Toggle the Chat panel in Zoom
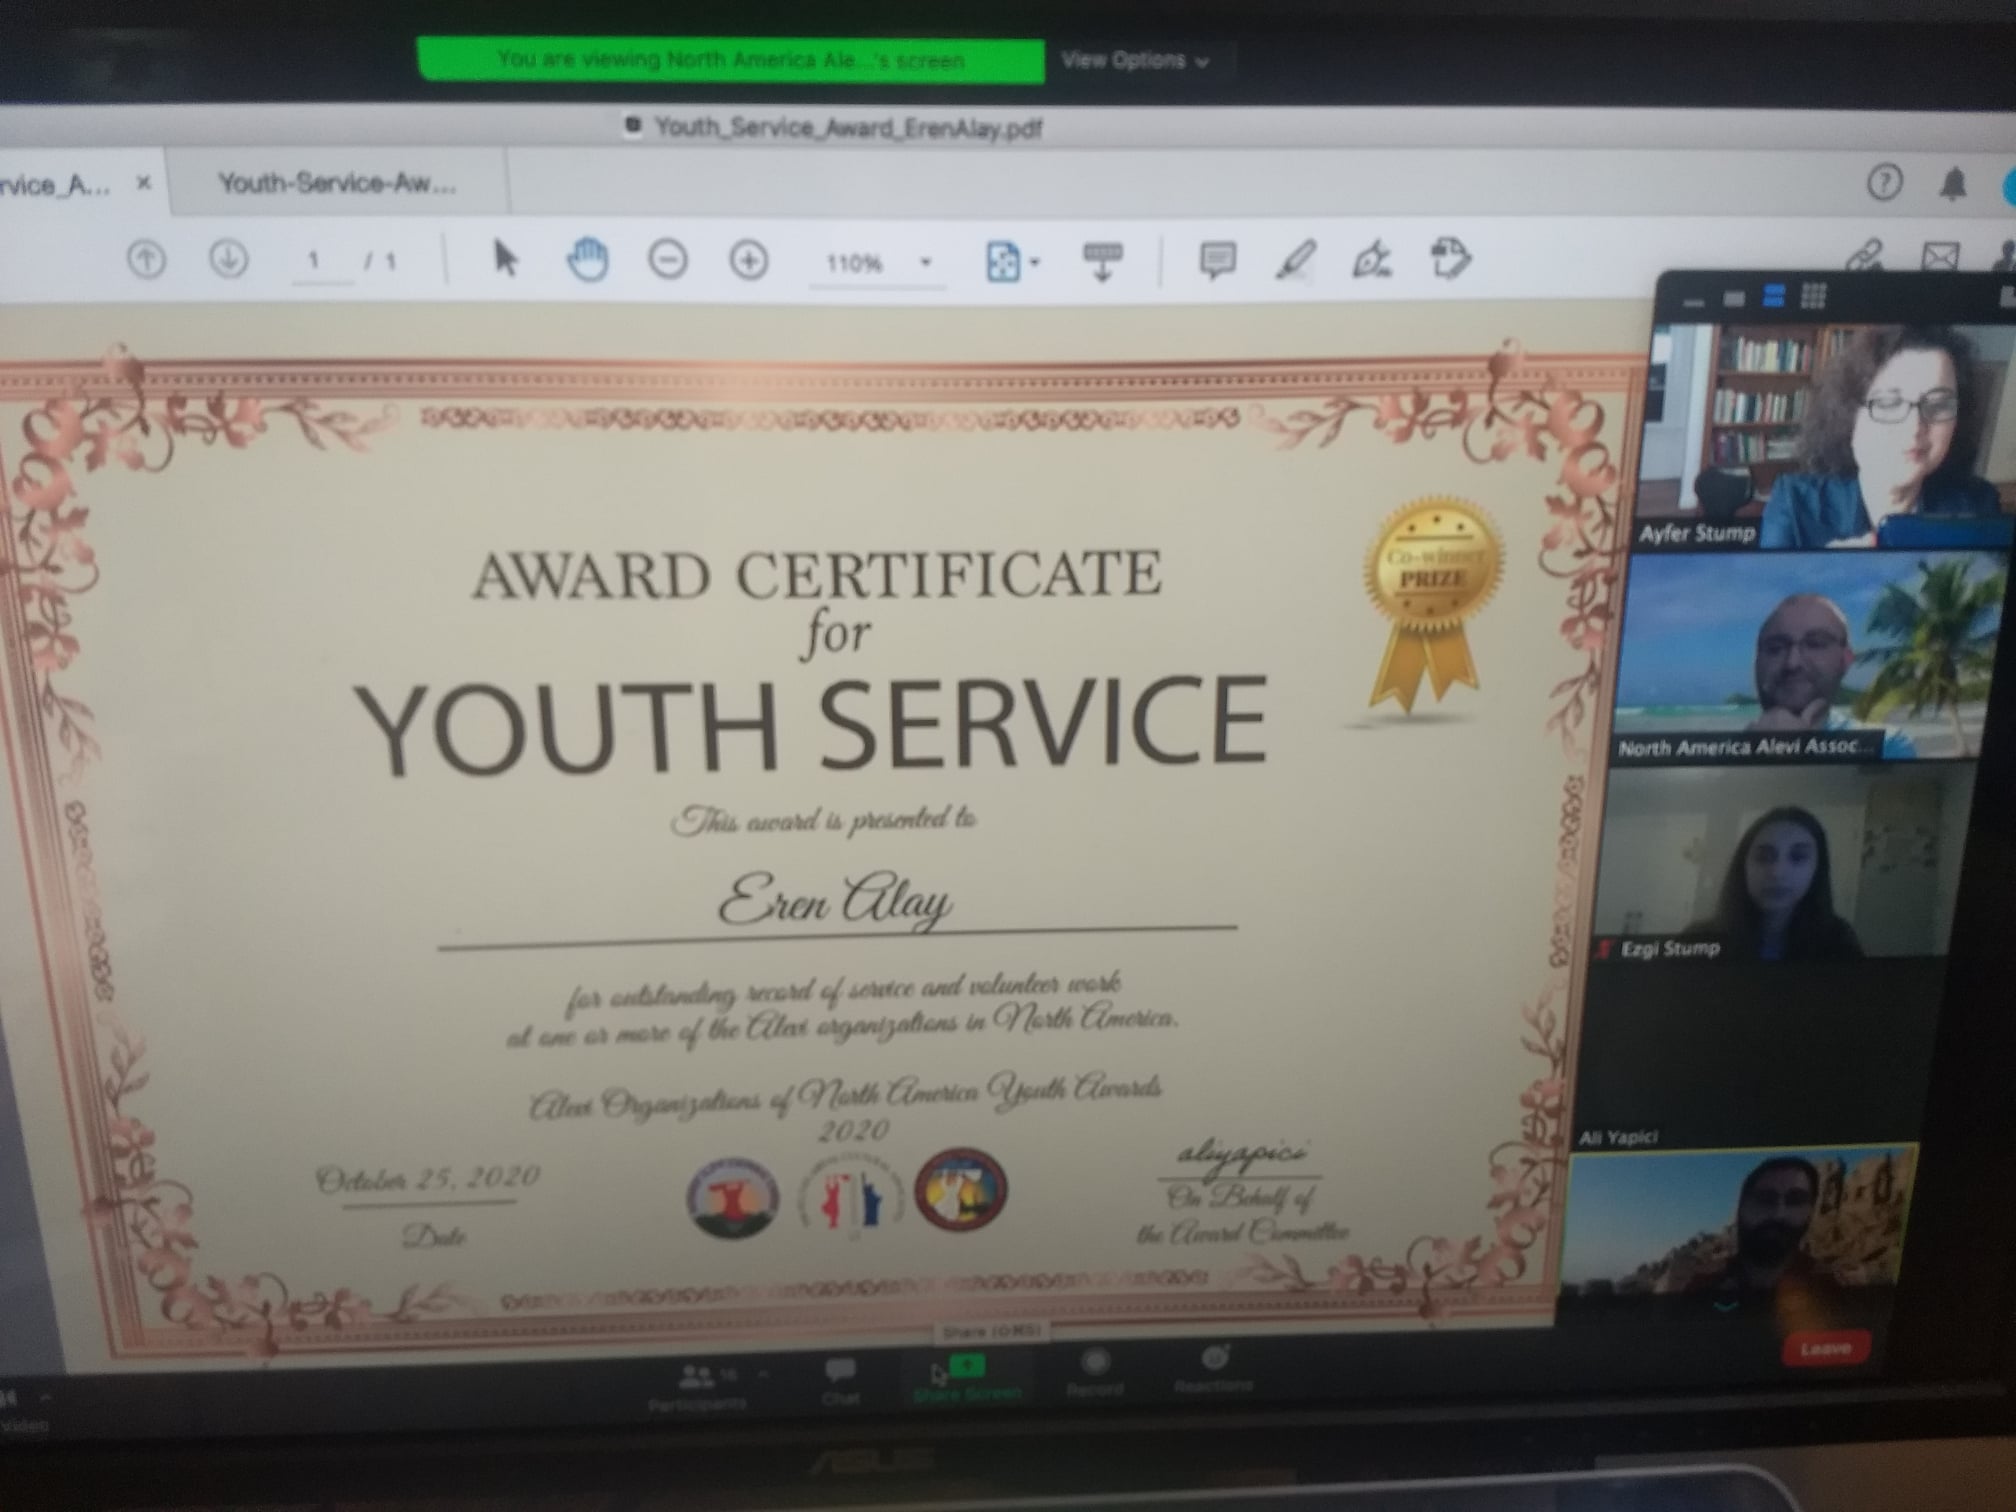2016x1512 pixels. pyautogui.click(x=840, y=1378)
